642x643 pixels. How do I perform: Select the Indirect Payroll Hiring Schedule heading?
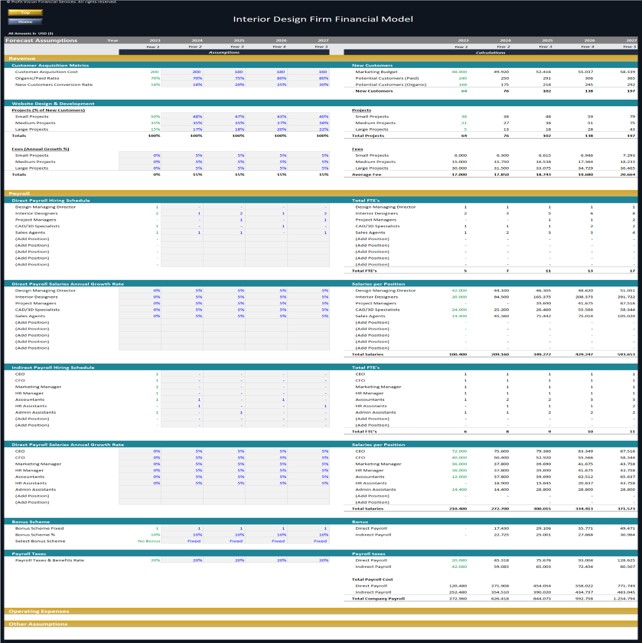click(53, 367)
